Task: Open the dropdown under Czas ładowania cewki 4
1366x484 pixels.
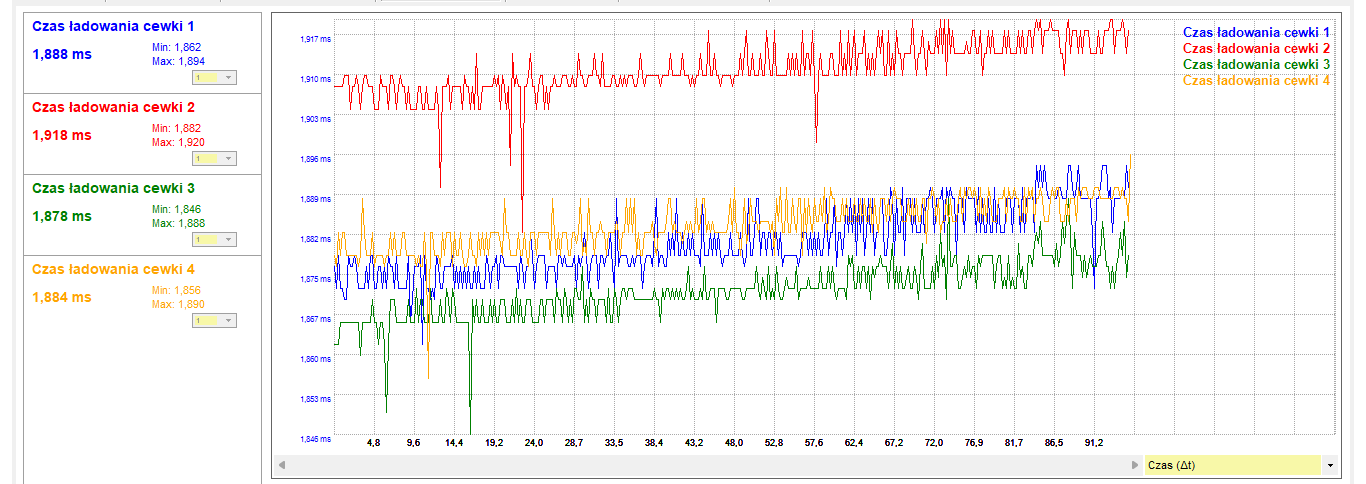Action: click(214, 320)
